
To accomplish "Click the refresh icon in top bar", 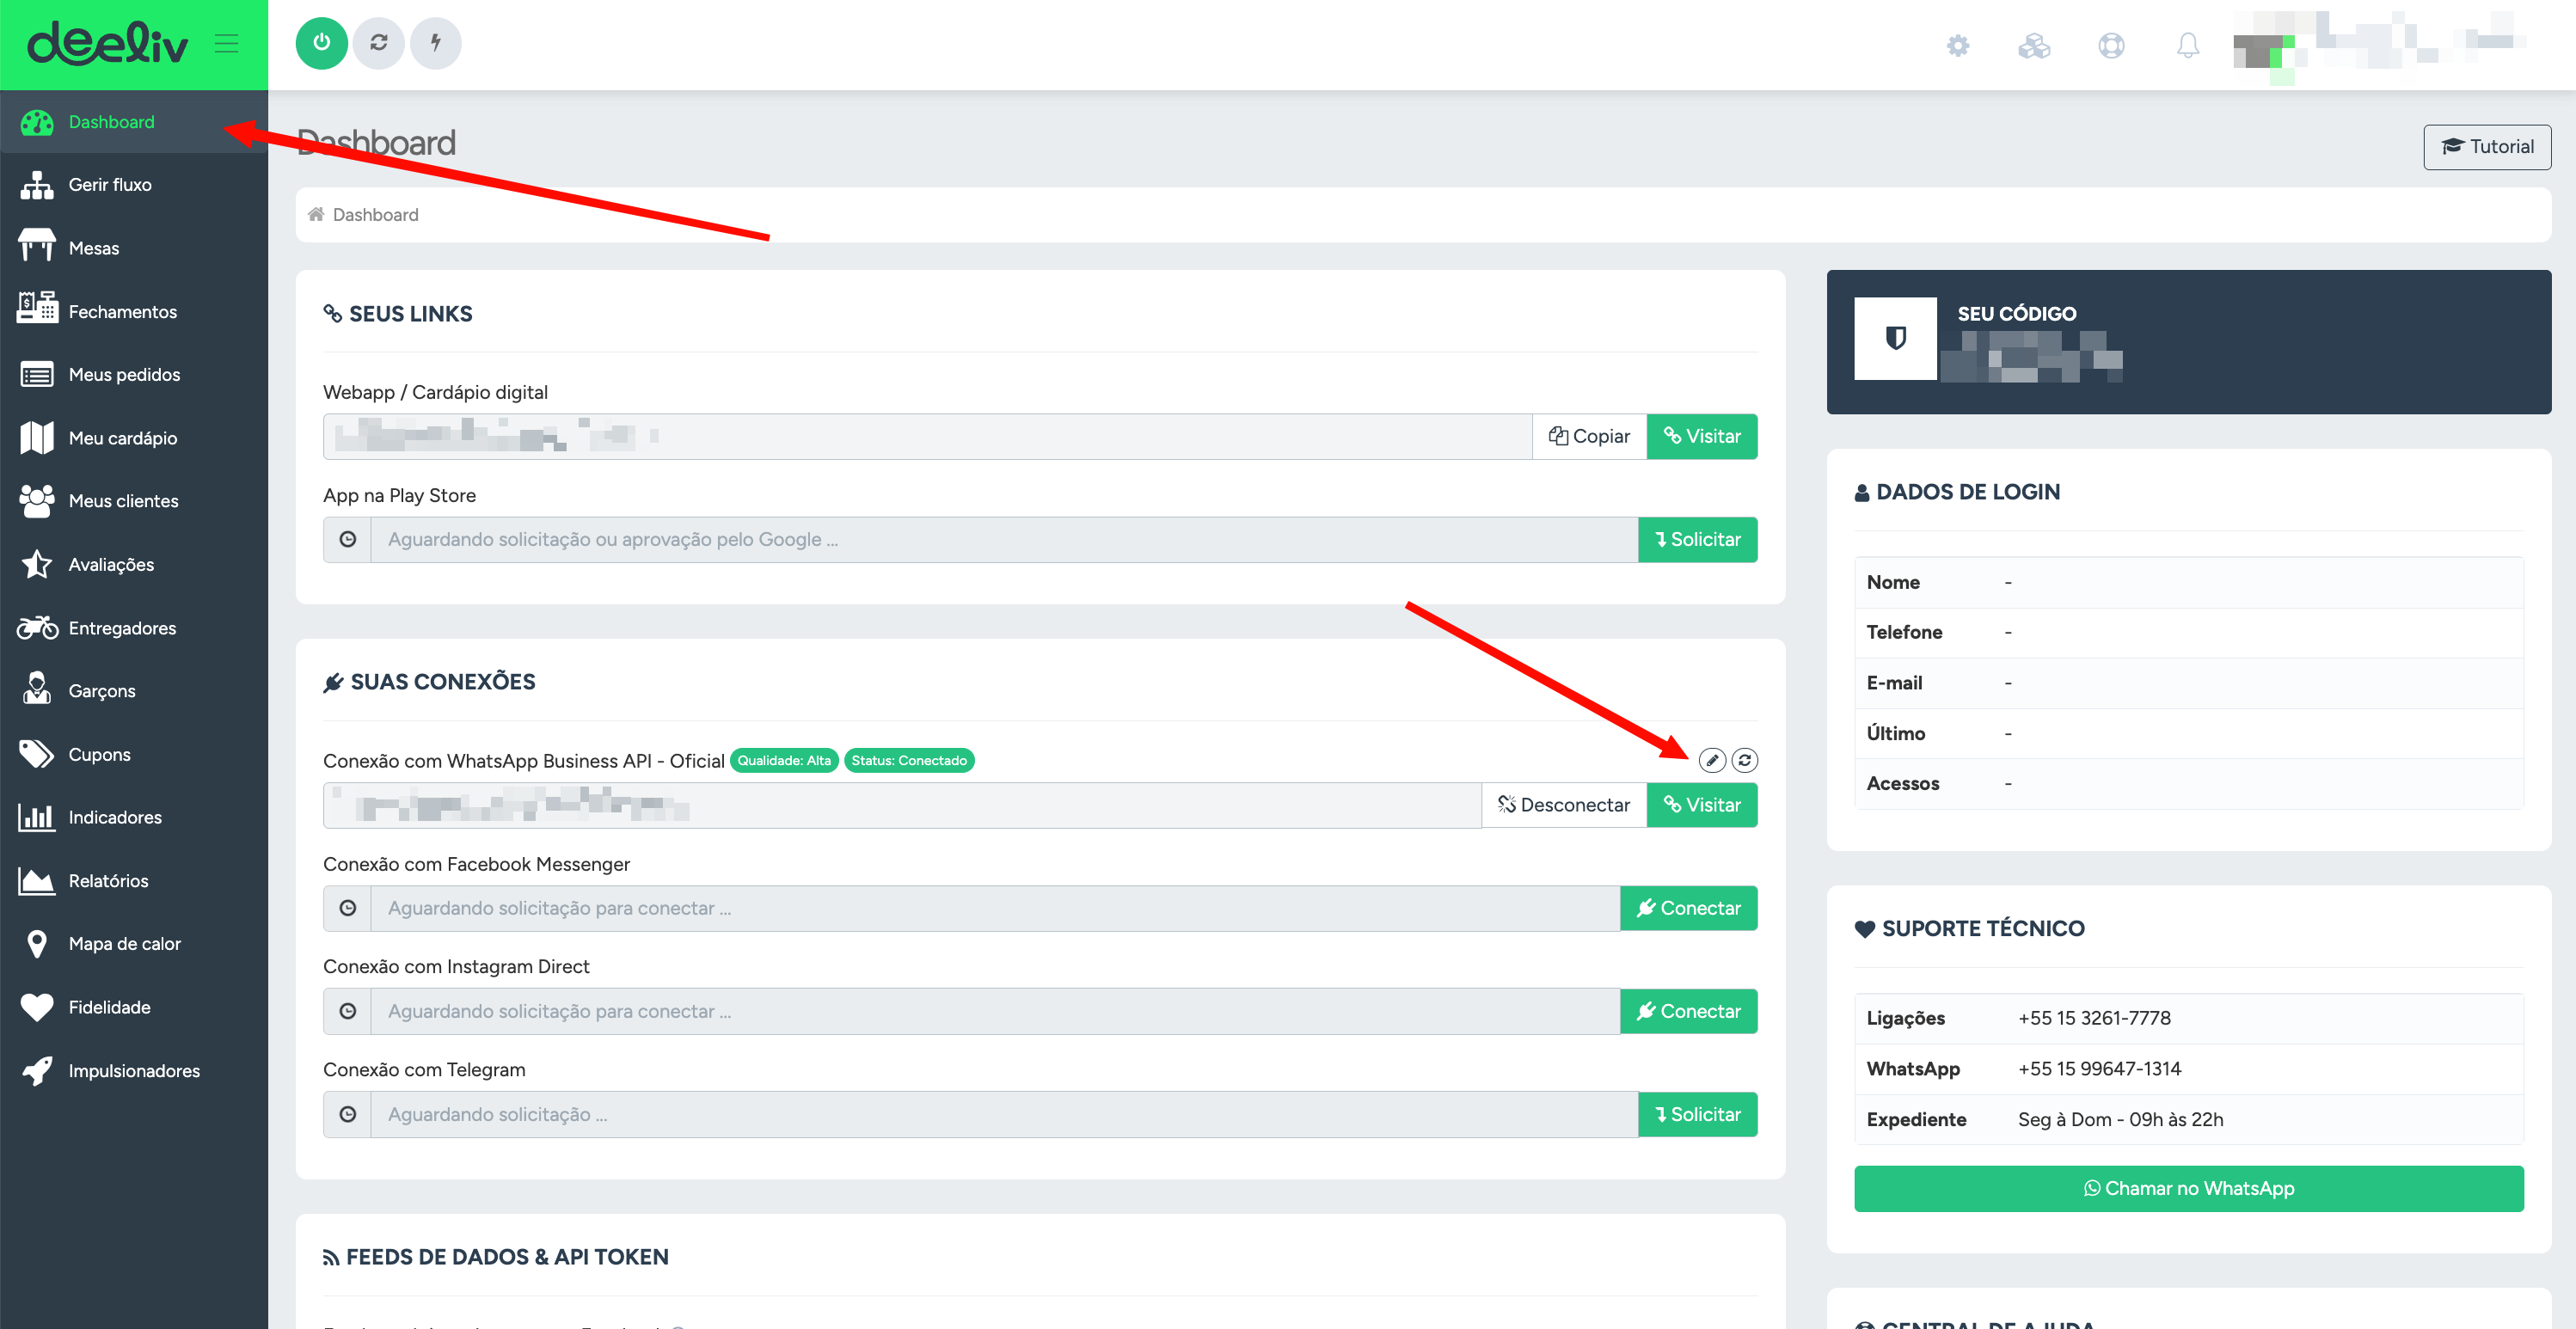I will pos(378,43).
